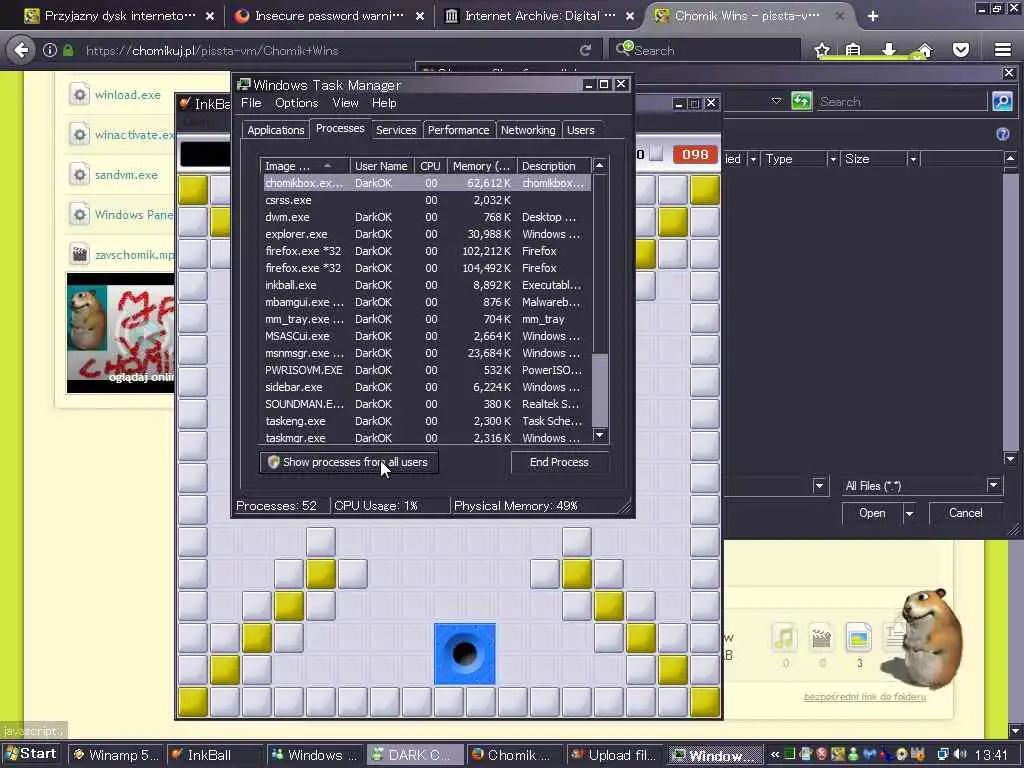Click the blue help question mark icon

pyautogui.click(x=1002, y=134)
